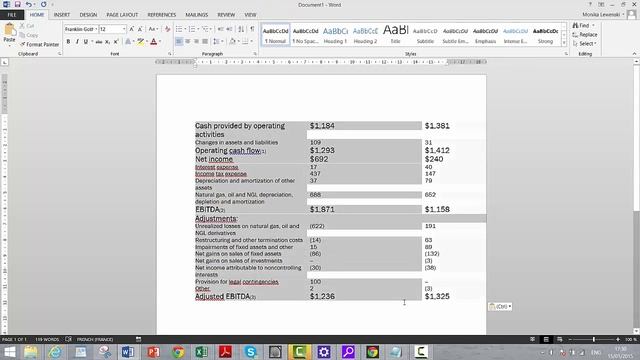Image resolution: width=640 pixels, height=360 pixels.
Task: Toggle subscript formatting
Action: [x=107, y=42]
